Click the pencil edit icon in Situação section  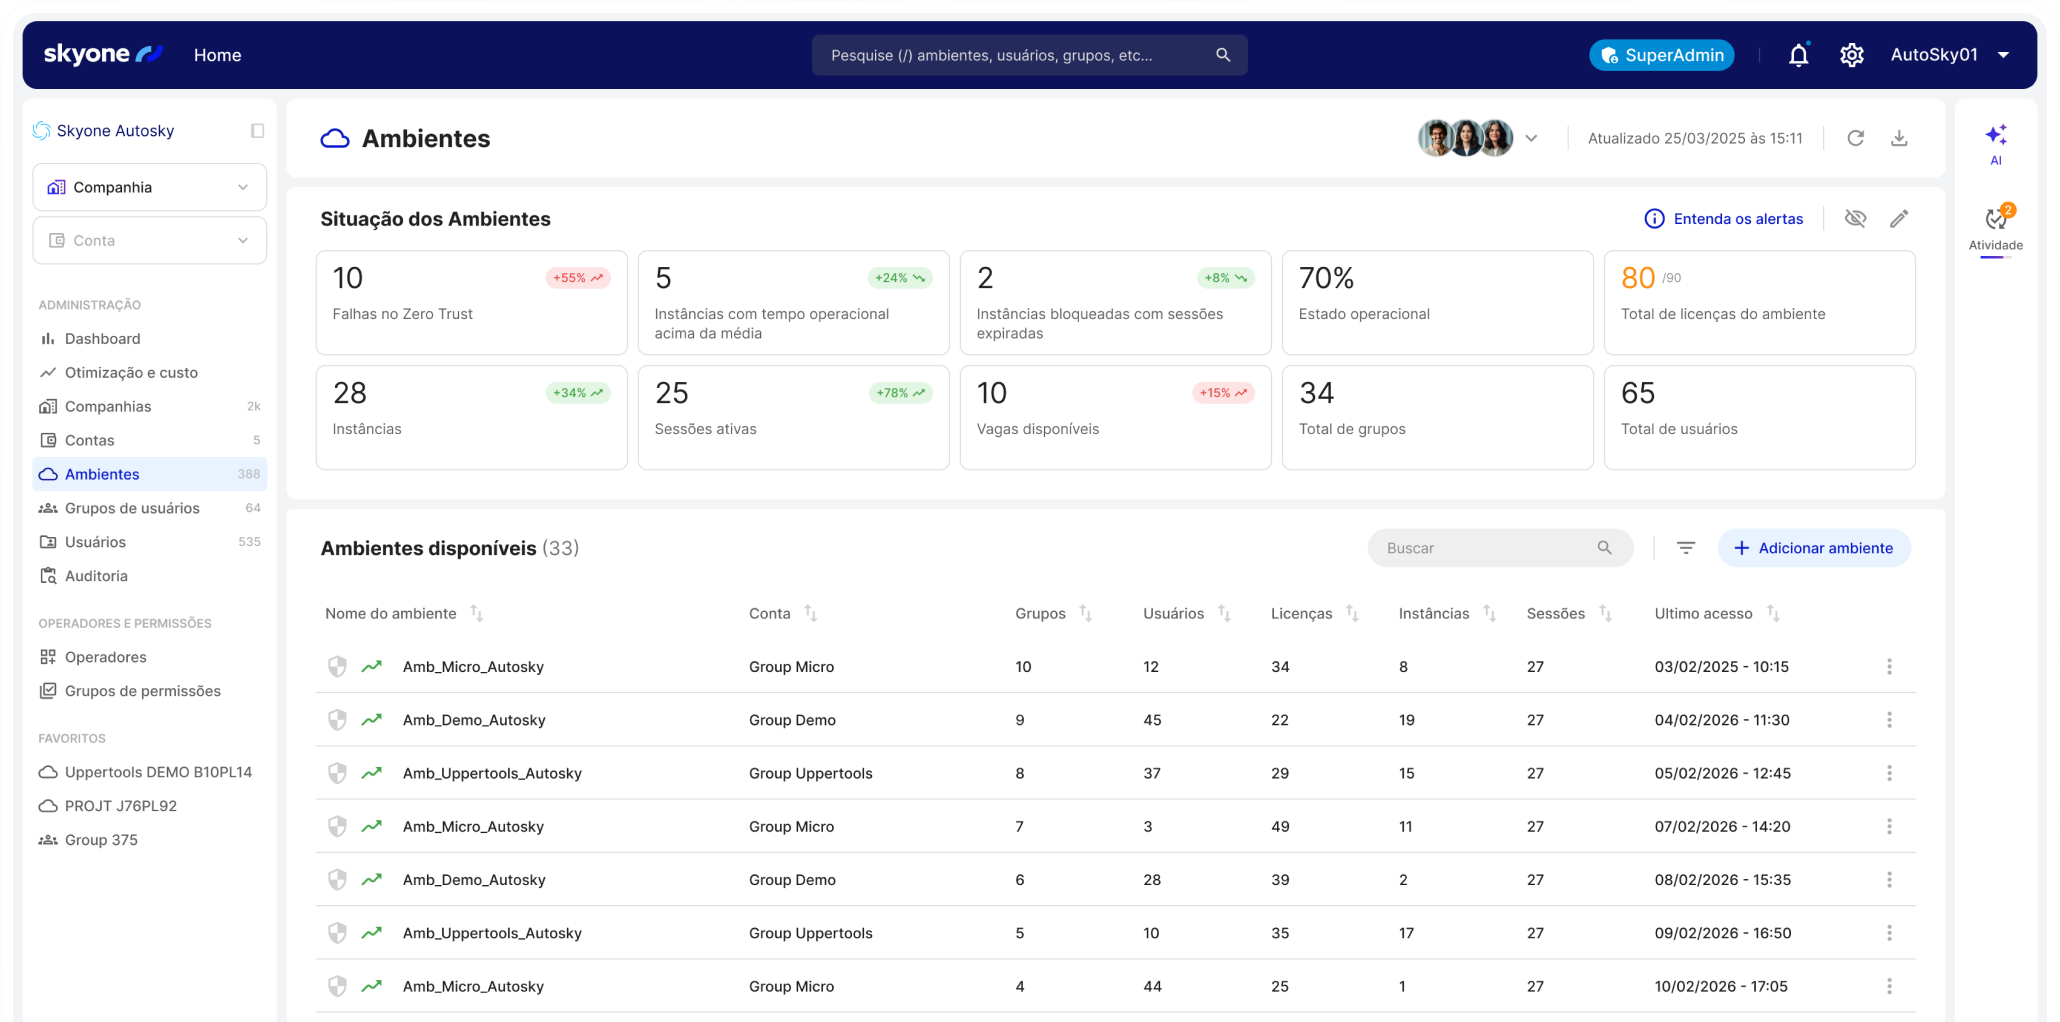[x=1899, y=219]
